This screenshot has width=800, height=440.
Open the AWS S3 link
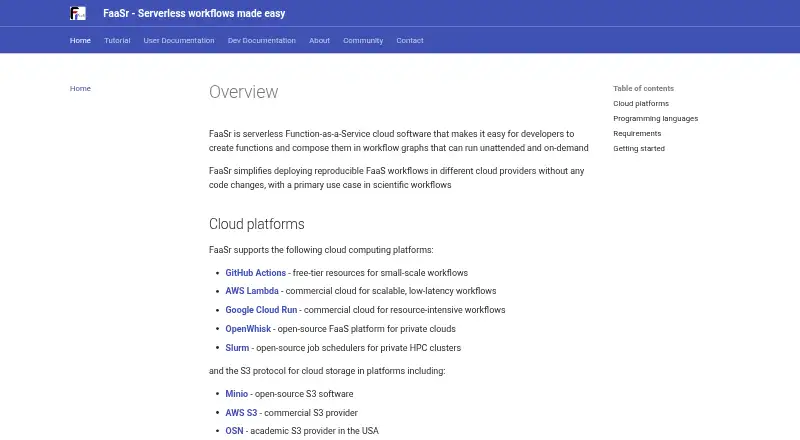241,412
